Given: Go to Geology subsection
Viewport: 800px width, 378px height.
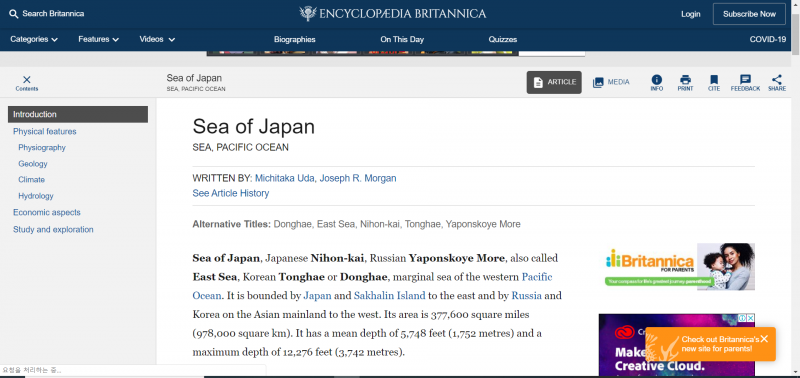Looking at the screenshot, I should coord(33,164).
